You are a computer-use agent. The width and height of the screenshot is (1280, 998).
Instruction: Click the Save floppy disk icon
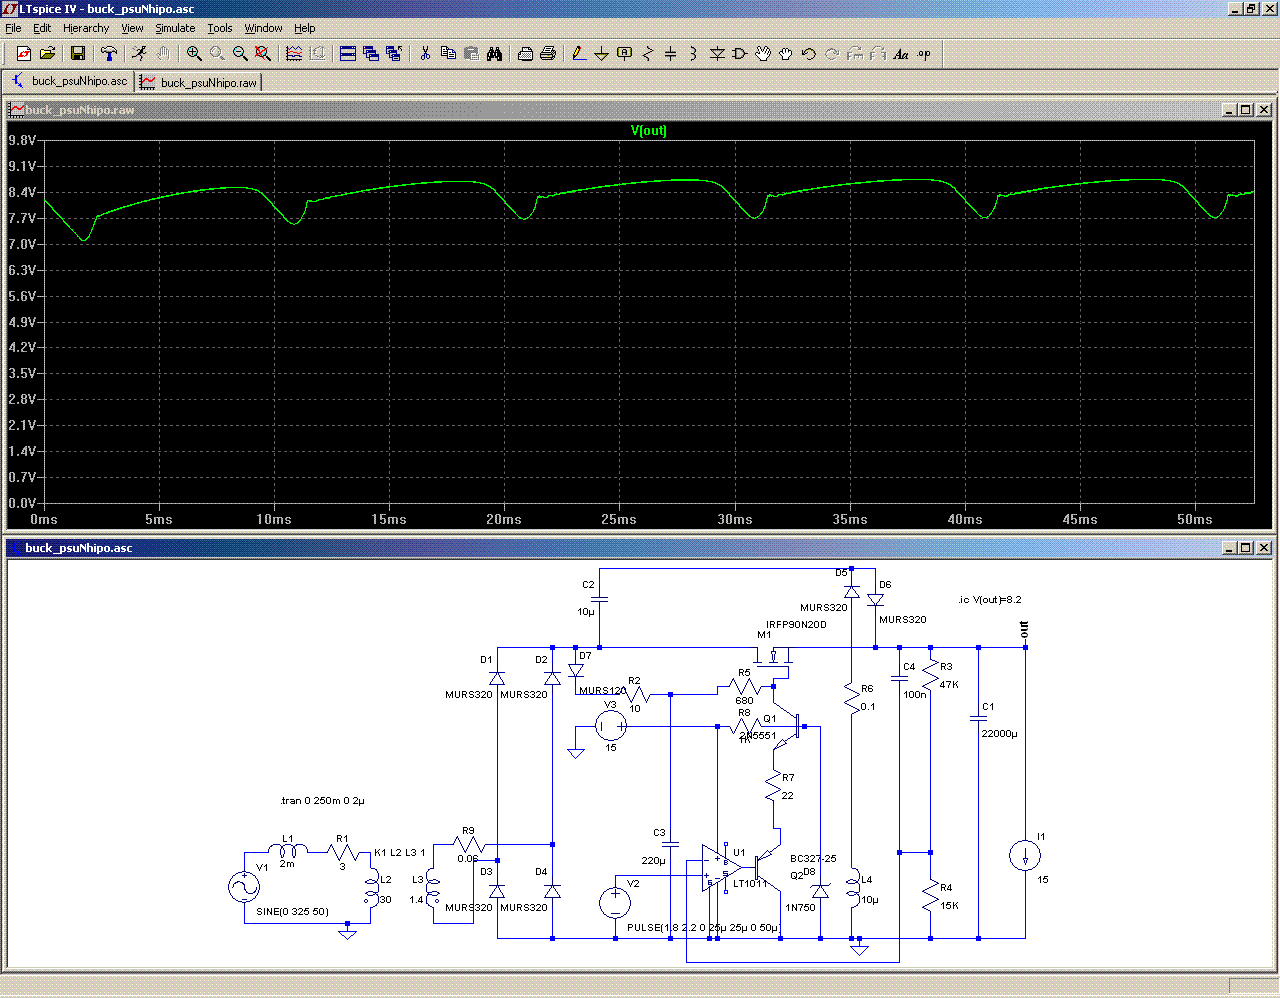(x=78, y=54)
